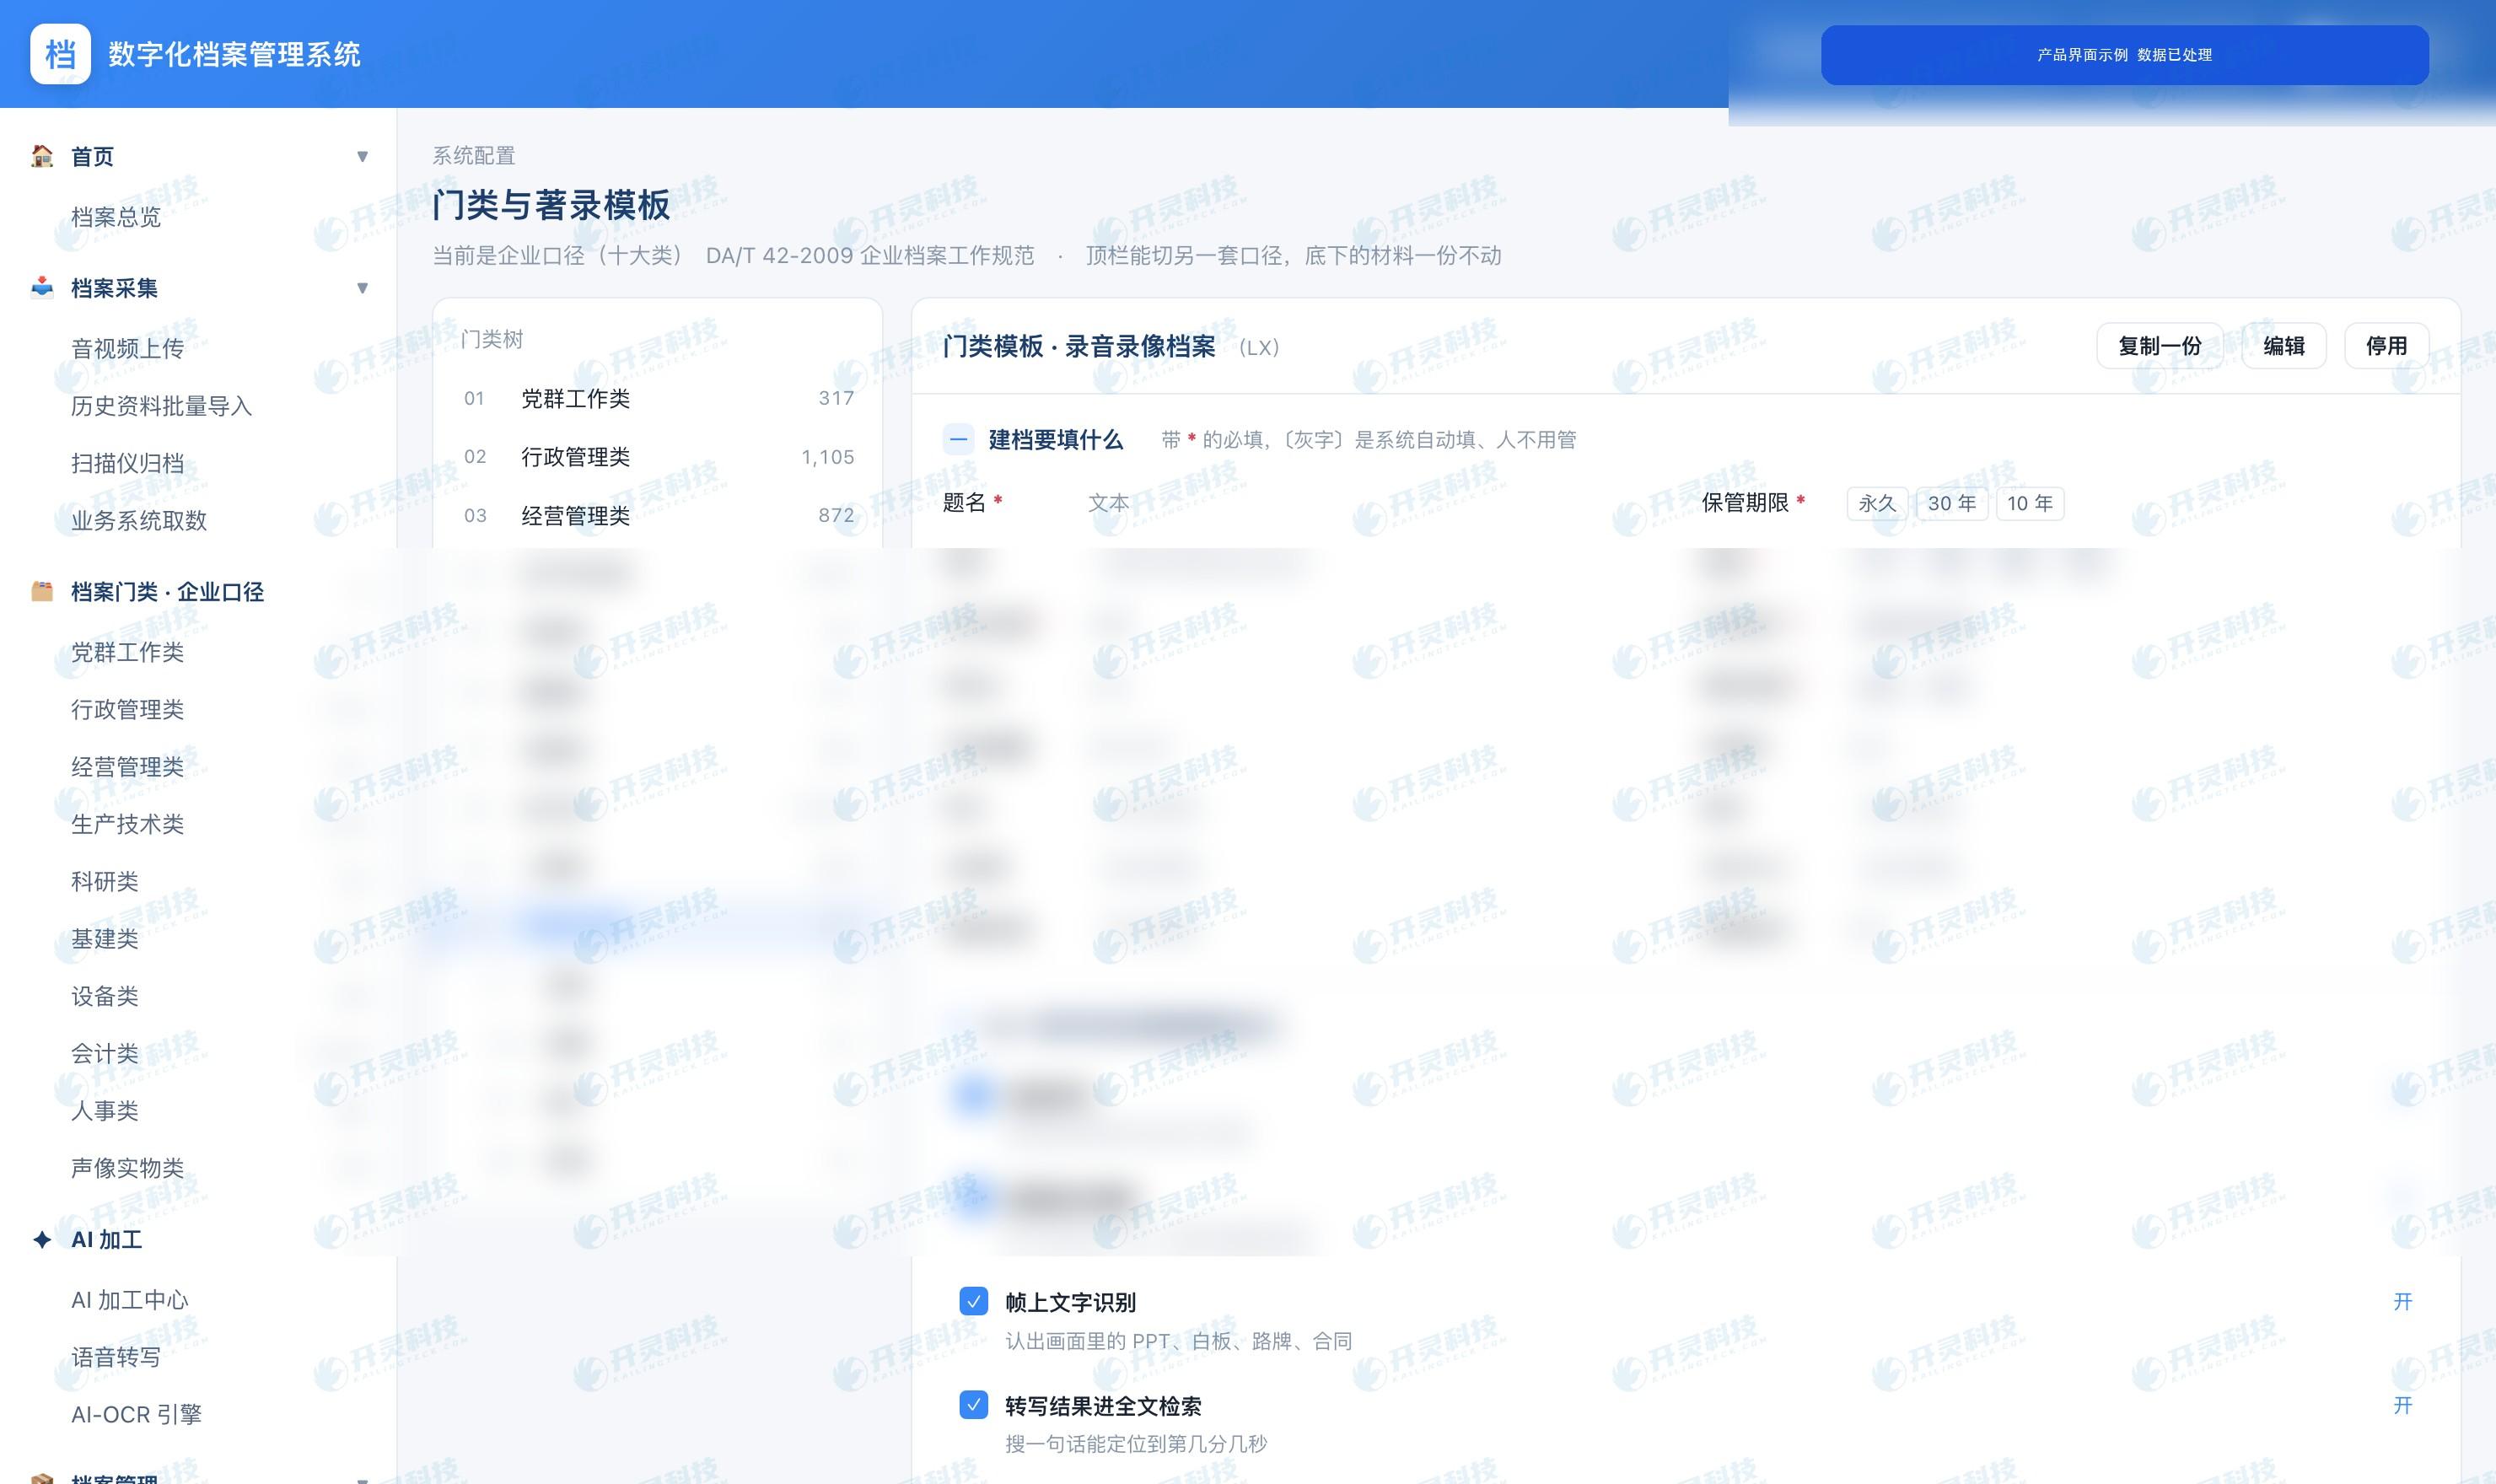This screenshot has height=1484, width=2496.
Task: Click the inbox icon beside 档案采集
Action: click(x=42, y=288)
